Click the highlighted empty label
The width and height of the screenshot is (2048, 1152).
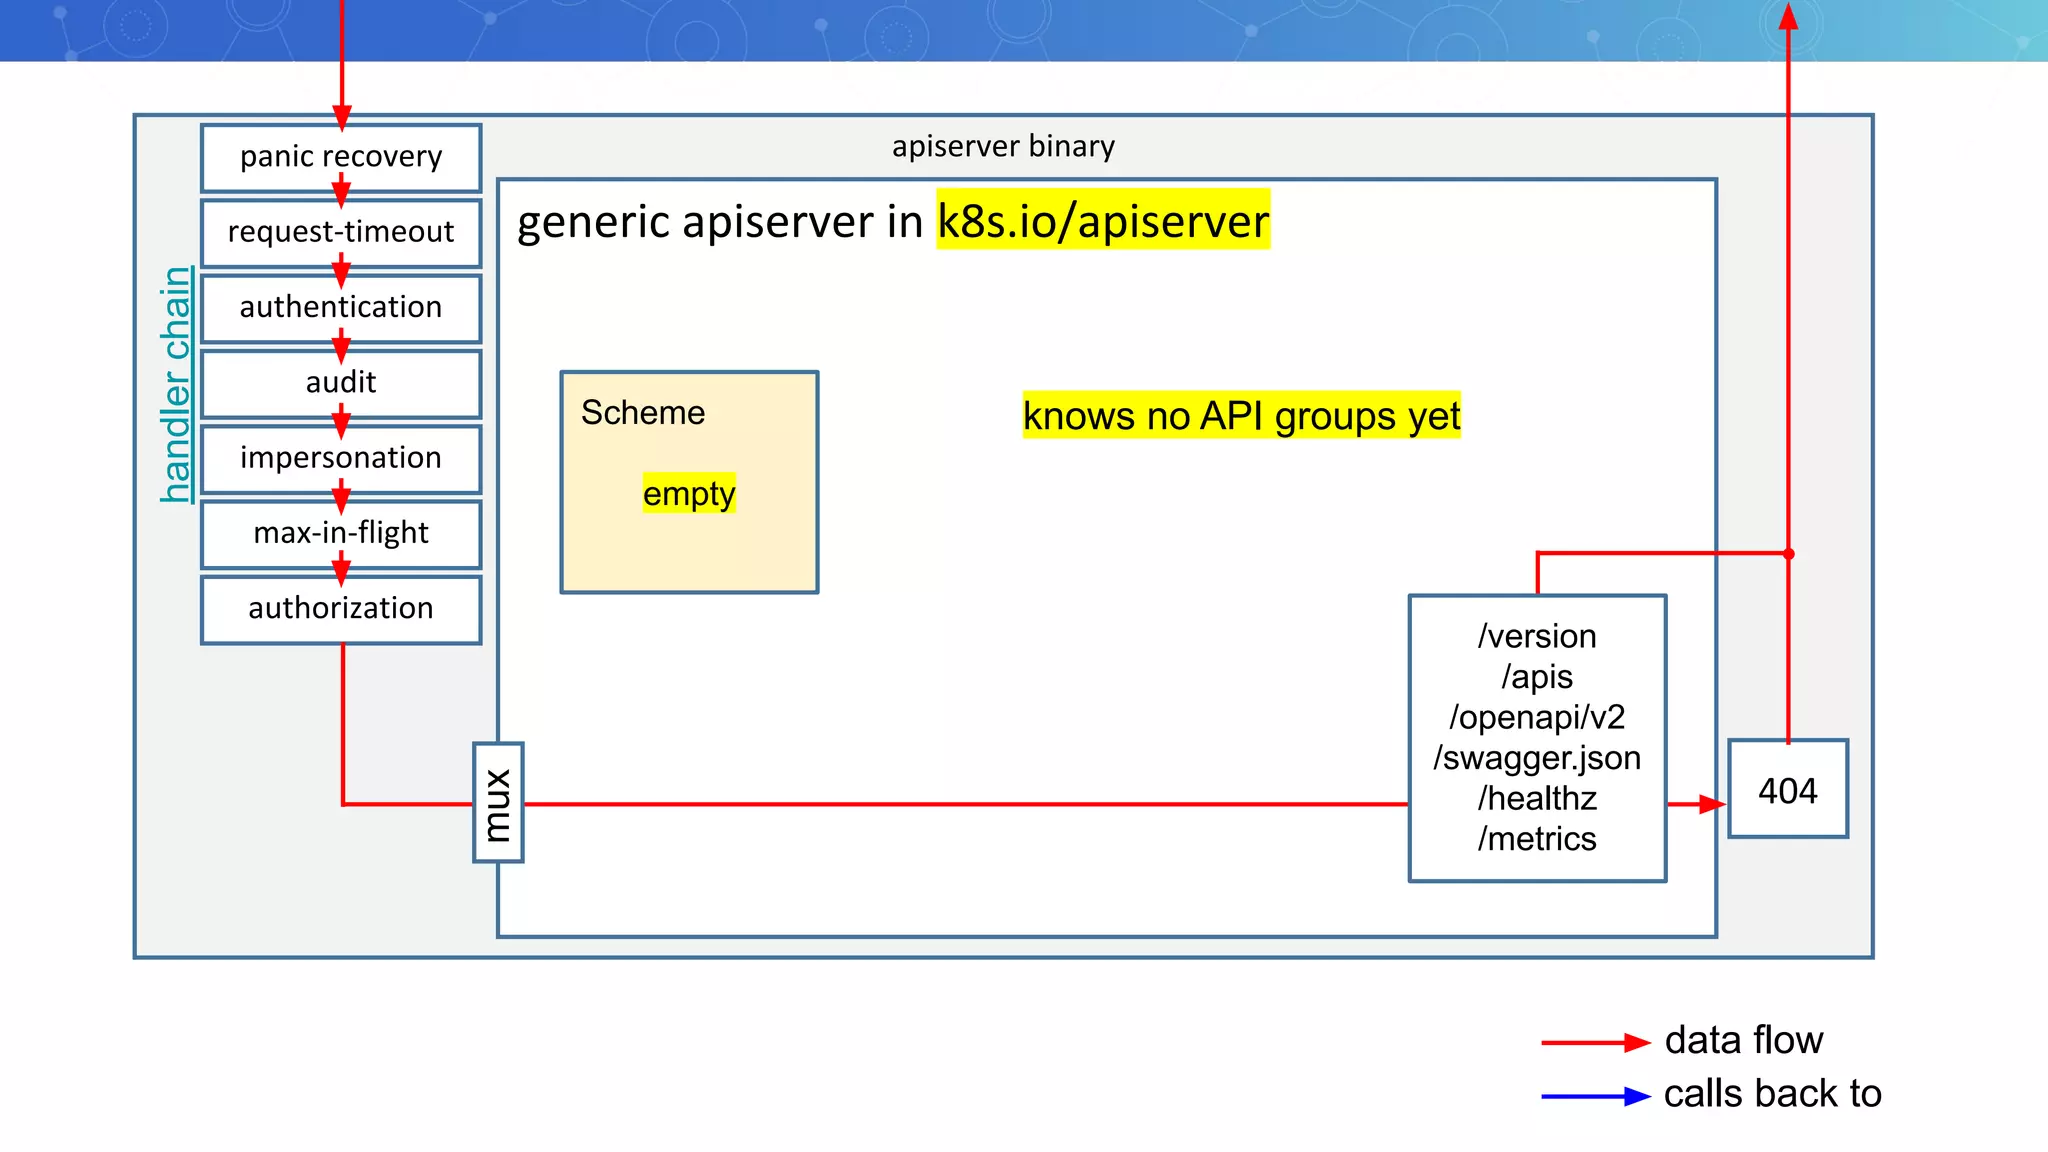pyautogui.click(x=689, y=493)
